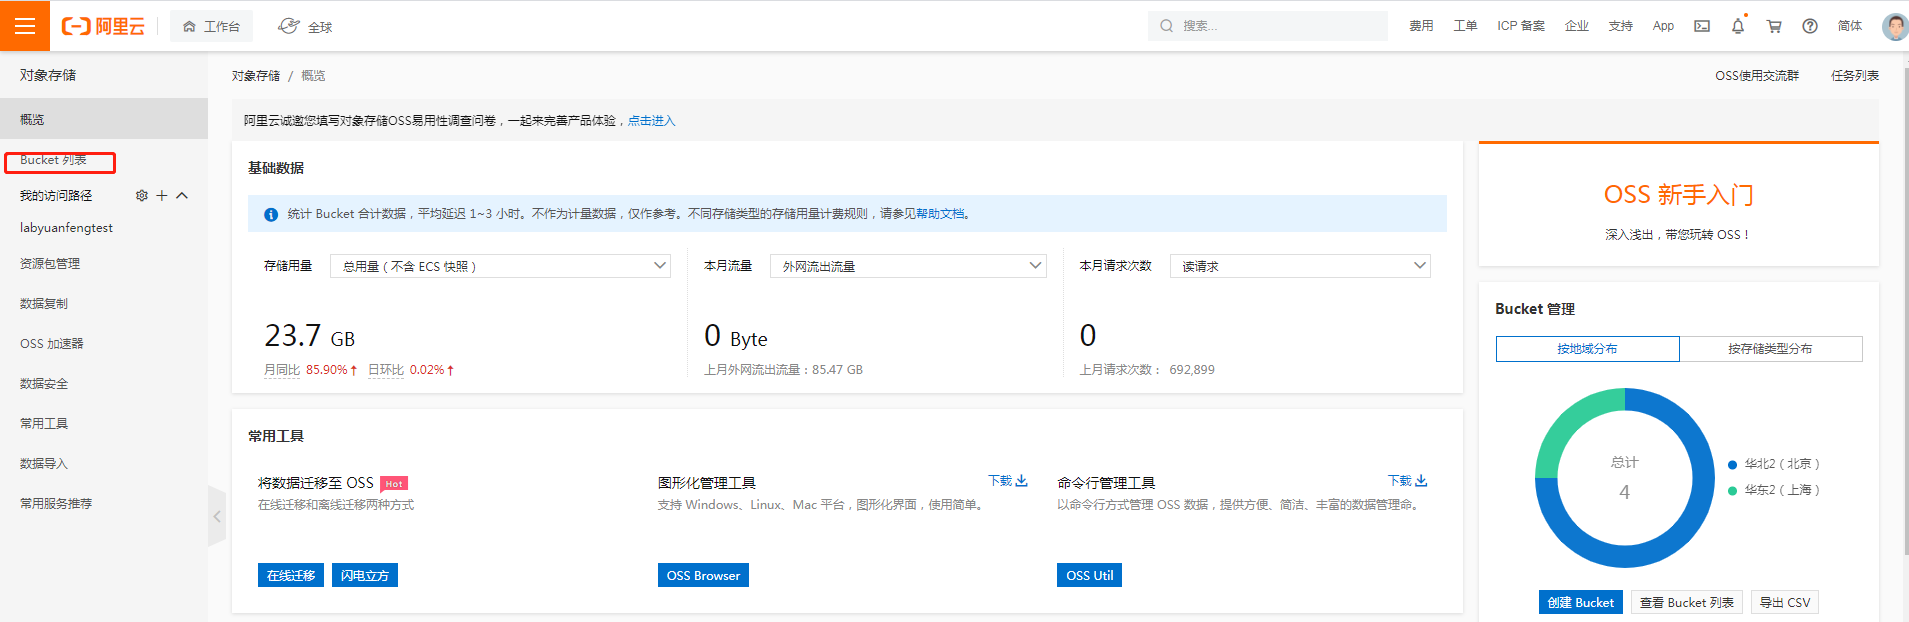Screen dimensions: 1909x622
Task: Open labyuanfengtest bucket path
Action: coord(66,228)
